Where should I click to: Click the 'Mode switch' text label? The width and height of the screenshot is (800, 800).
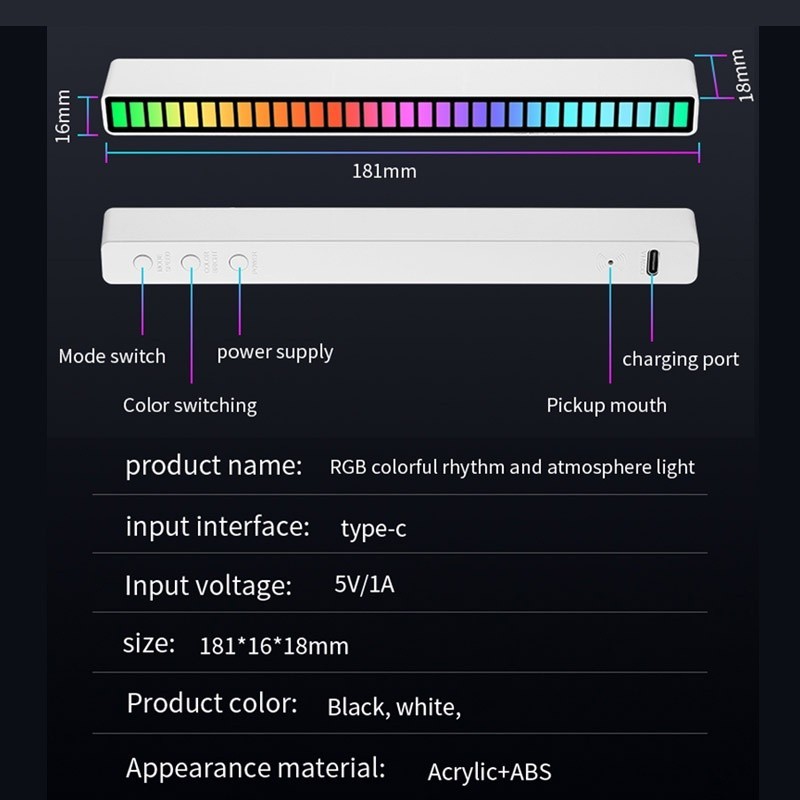pyautogui.click(x=112, y=356)
